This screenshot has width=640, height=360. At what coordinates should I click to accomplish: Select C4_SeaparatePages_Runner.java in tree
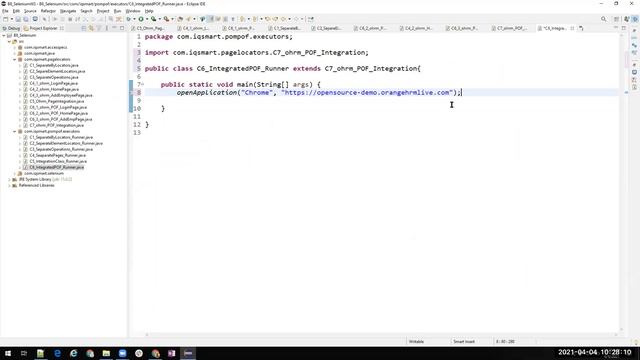pos(57,156)
